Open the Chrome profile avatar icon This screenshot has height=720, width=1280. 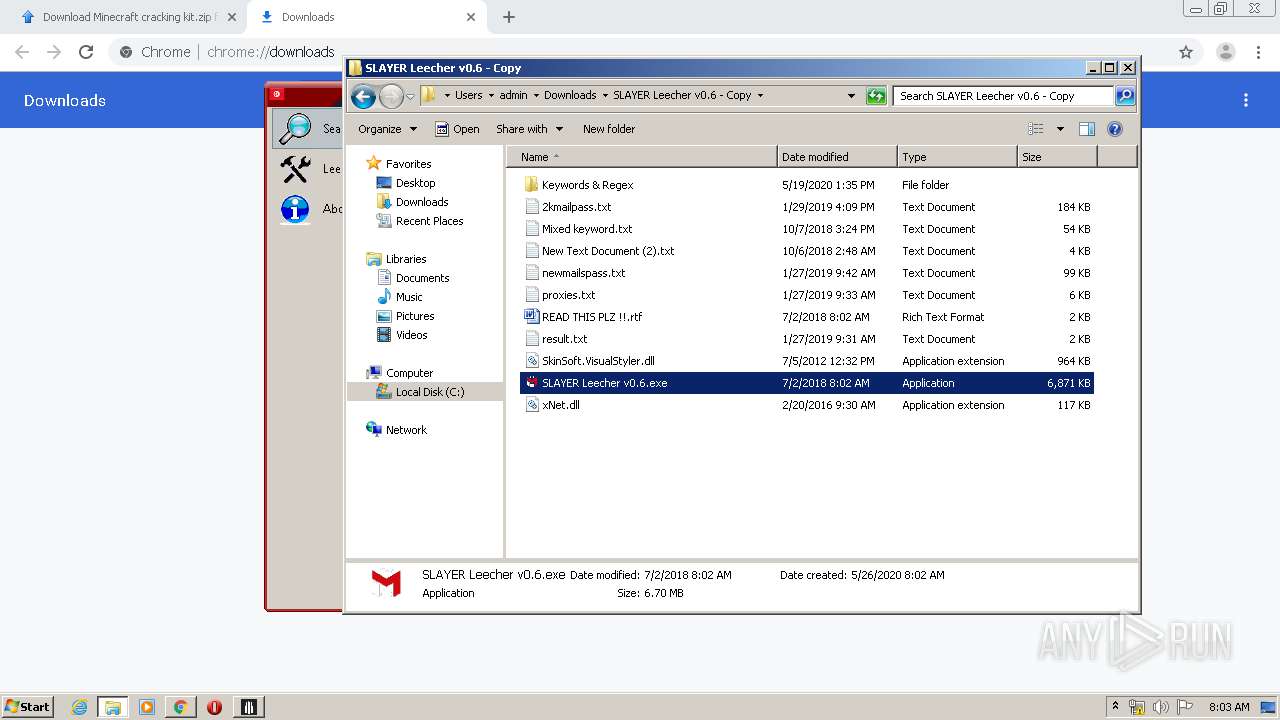click(x=1226, y=52)
